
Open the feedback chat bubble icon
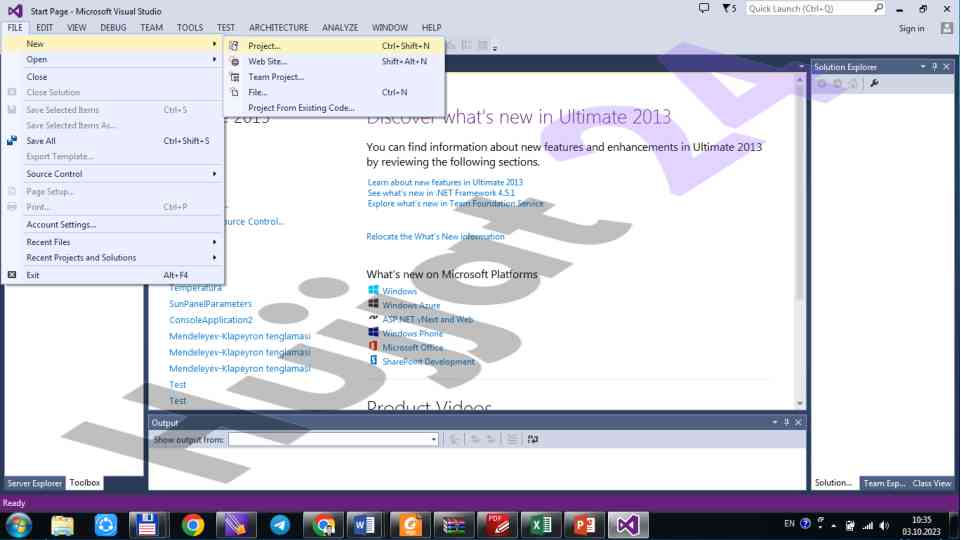(704, 9)
